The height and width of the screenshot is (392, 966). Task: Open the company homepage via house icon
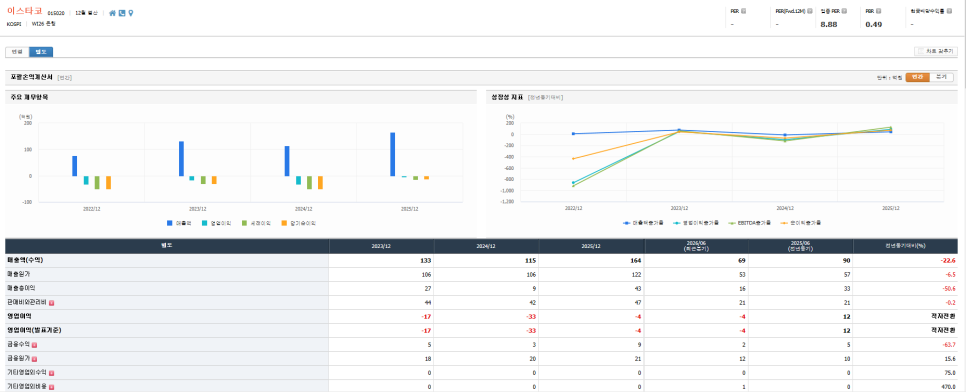pos(112,13)
